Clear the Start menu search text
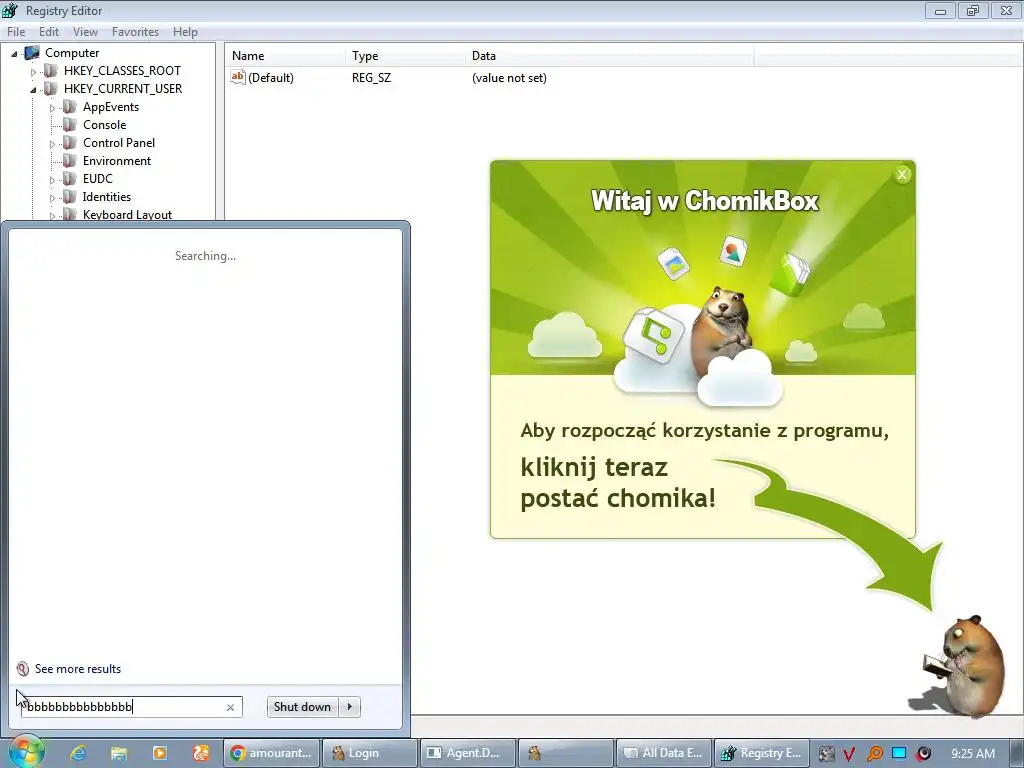 pos(230,707)
